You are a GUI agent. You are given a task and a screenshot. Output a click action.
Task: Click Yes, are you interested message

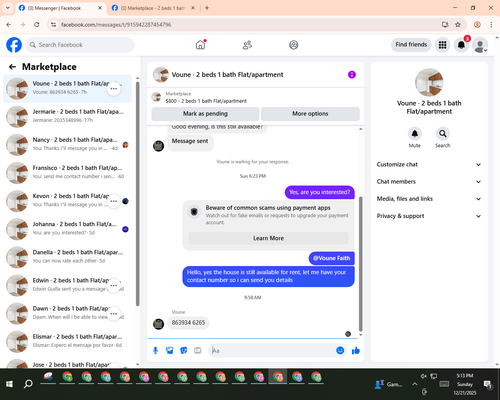pyautogui.click(x=320, y=192)
